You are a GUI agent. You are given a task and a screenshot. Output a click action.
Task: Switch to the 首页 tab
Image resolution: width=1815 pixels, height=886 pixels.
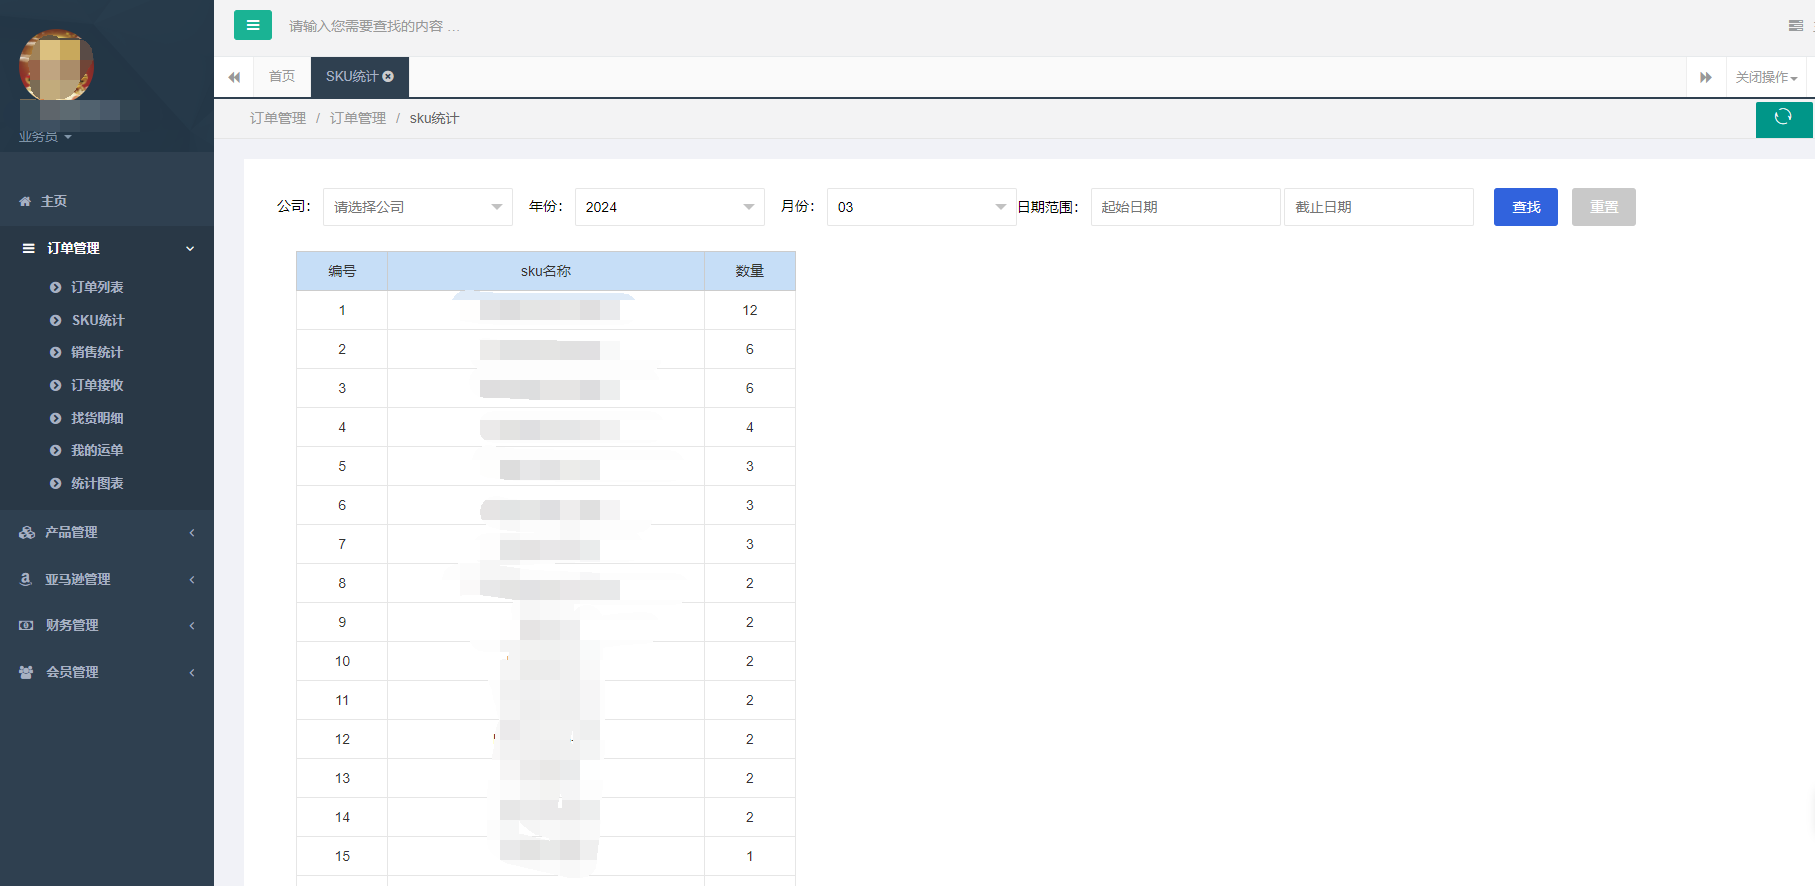point(282,77)
